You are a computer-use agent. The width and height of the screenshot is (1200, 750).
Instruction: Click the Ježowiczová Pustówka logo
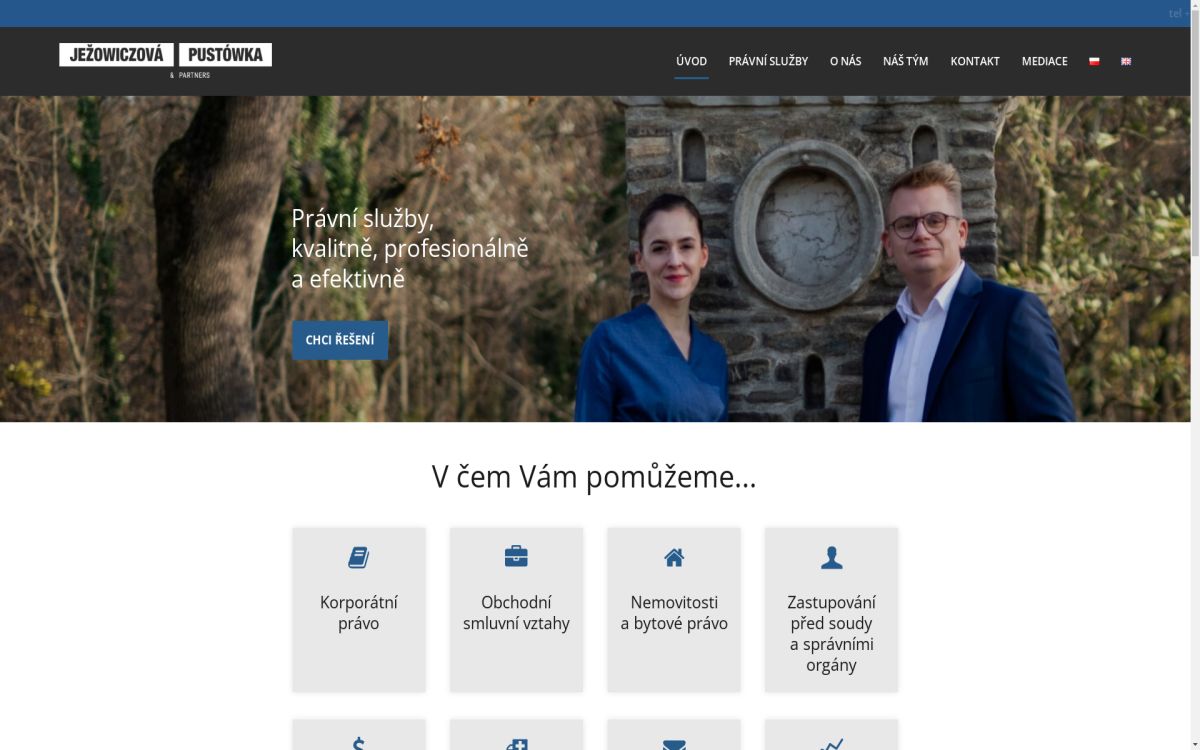click(166, 59)
